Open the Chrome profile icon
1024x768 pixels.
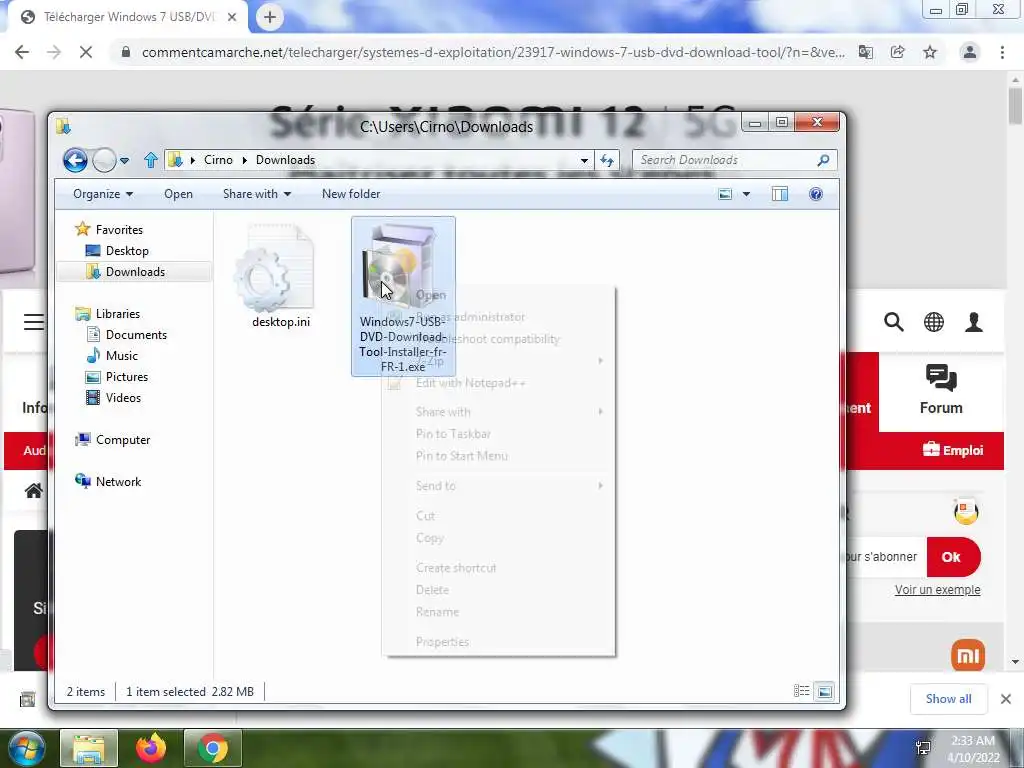970,52
